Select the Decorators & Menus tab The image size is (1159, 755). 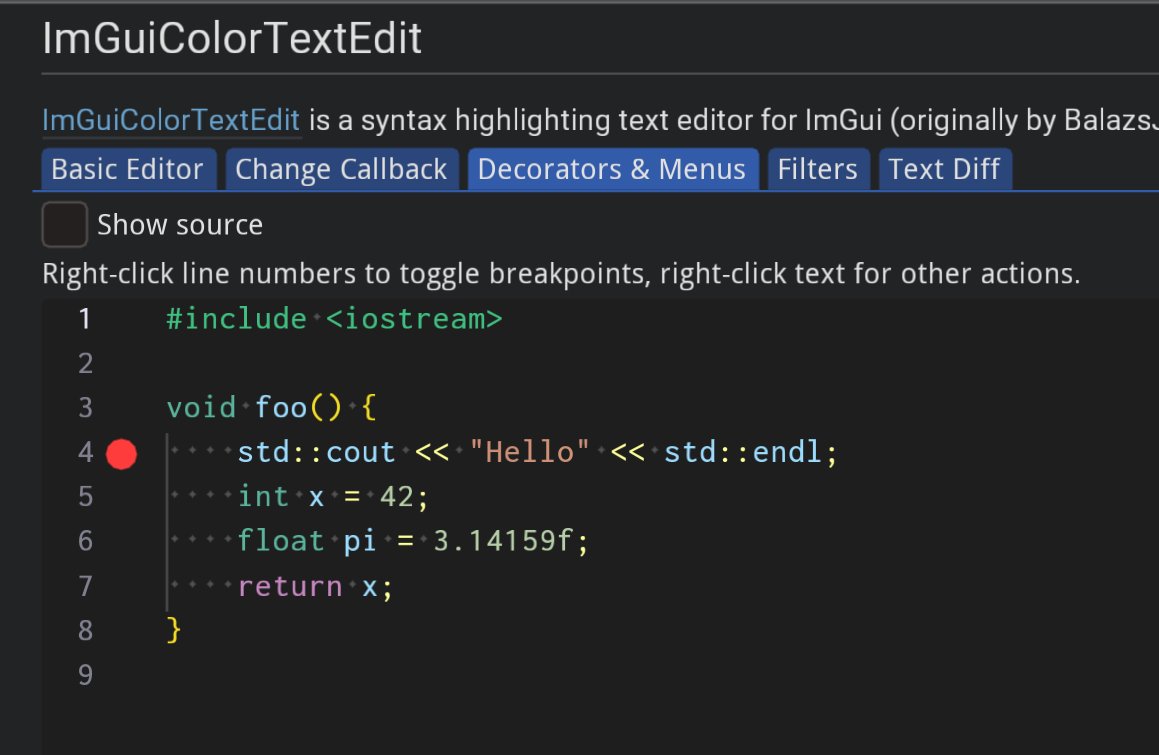point(612,169)
